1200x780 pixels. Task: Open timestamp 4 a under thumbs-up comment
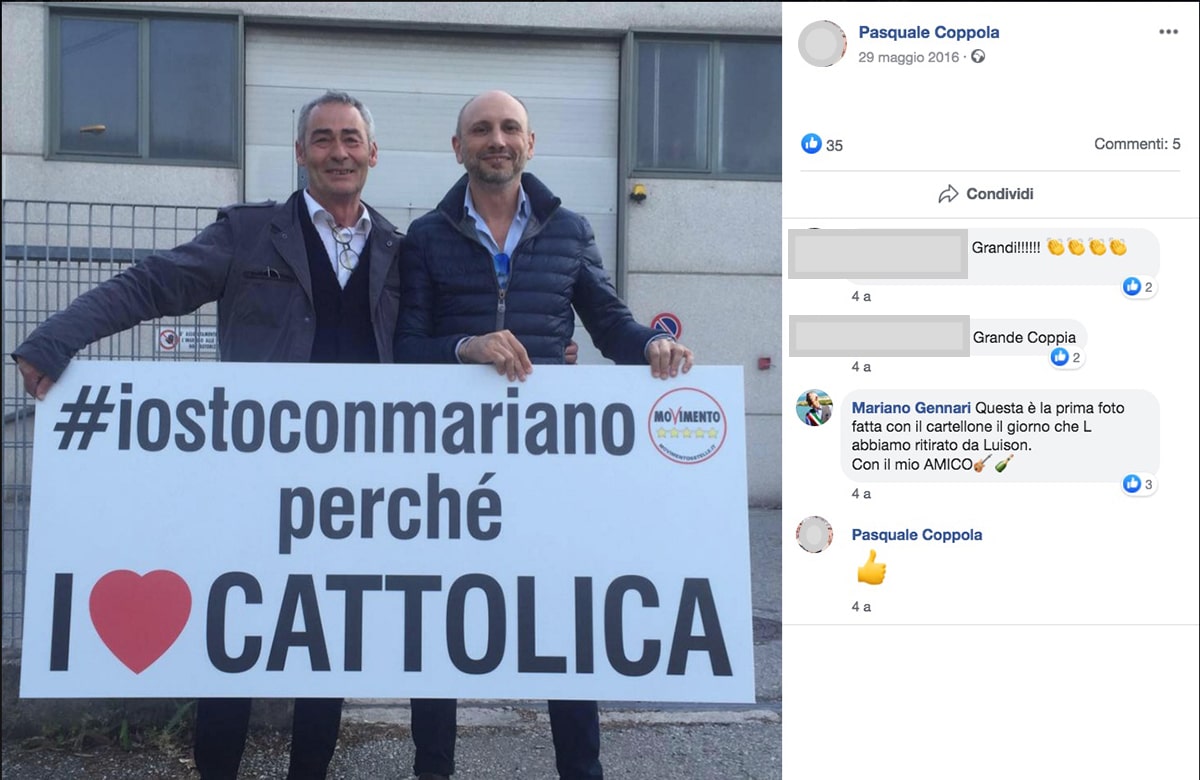coord(861,607)
